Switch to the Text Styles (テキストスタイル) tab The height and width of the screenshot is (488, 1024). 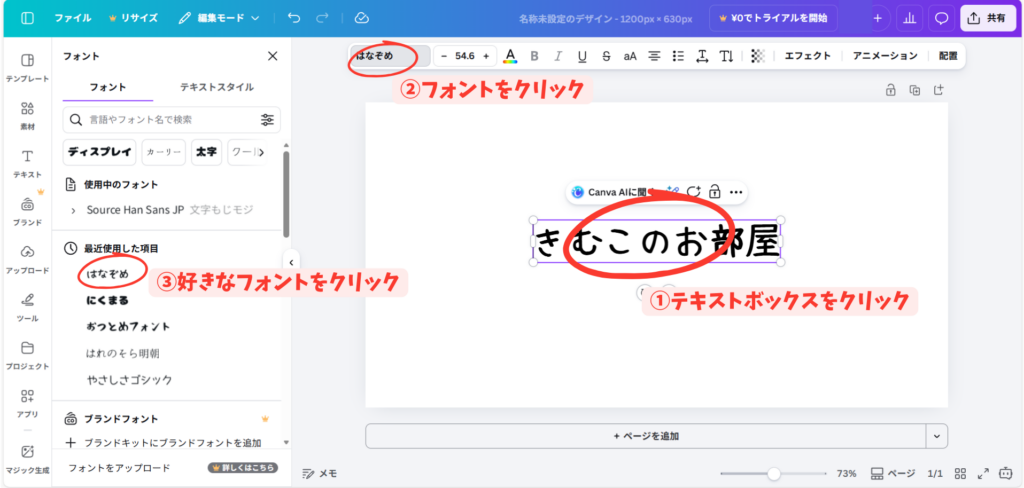click(217, 87)
